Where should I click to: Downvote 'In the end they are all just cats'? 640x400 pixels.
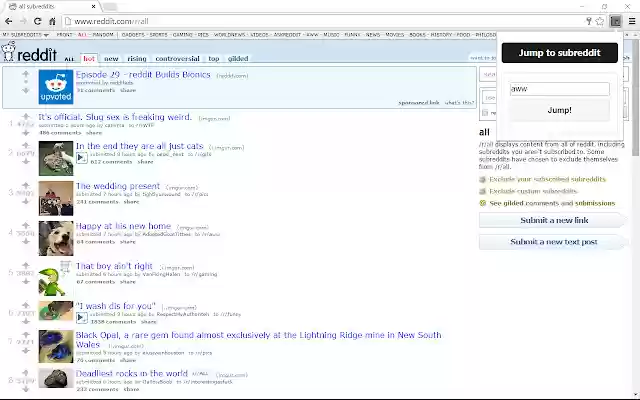point(26,162)
